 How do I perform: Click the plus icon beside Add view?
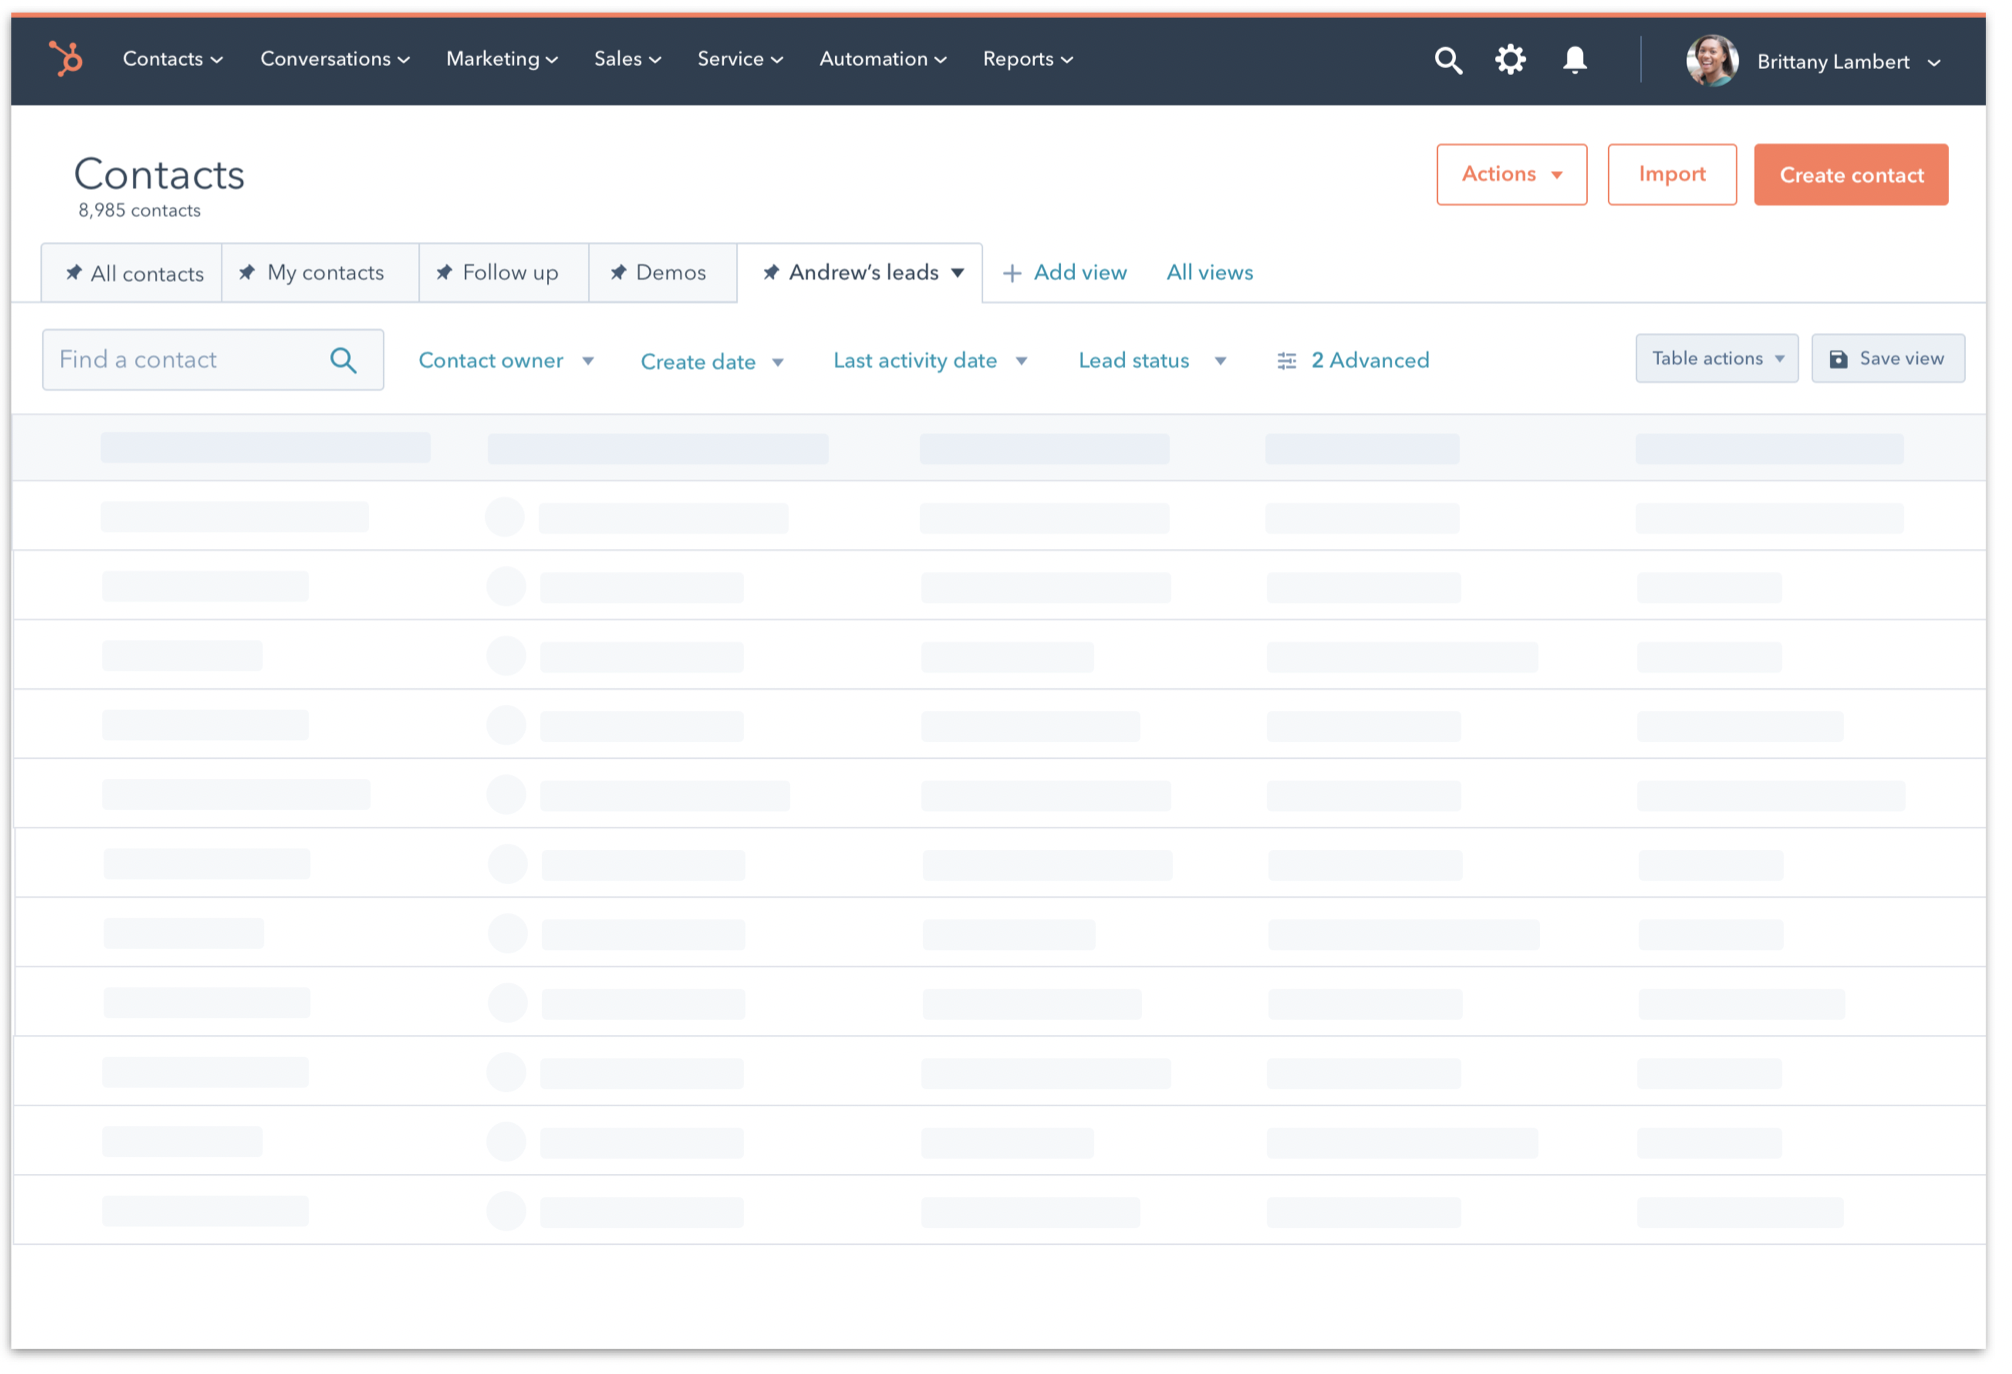click(x=1012, y=273)
